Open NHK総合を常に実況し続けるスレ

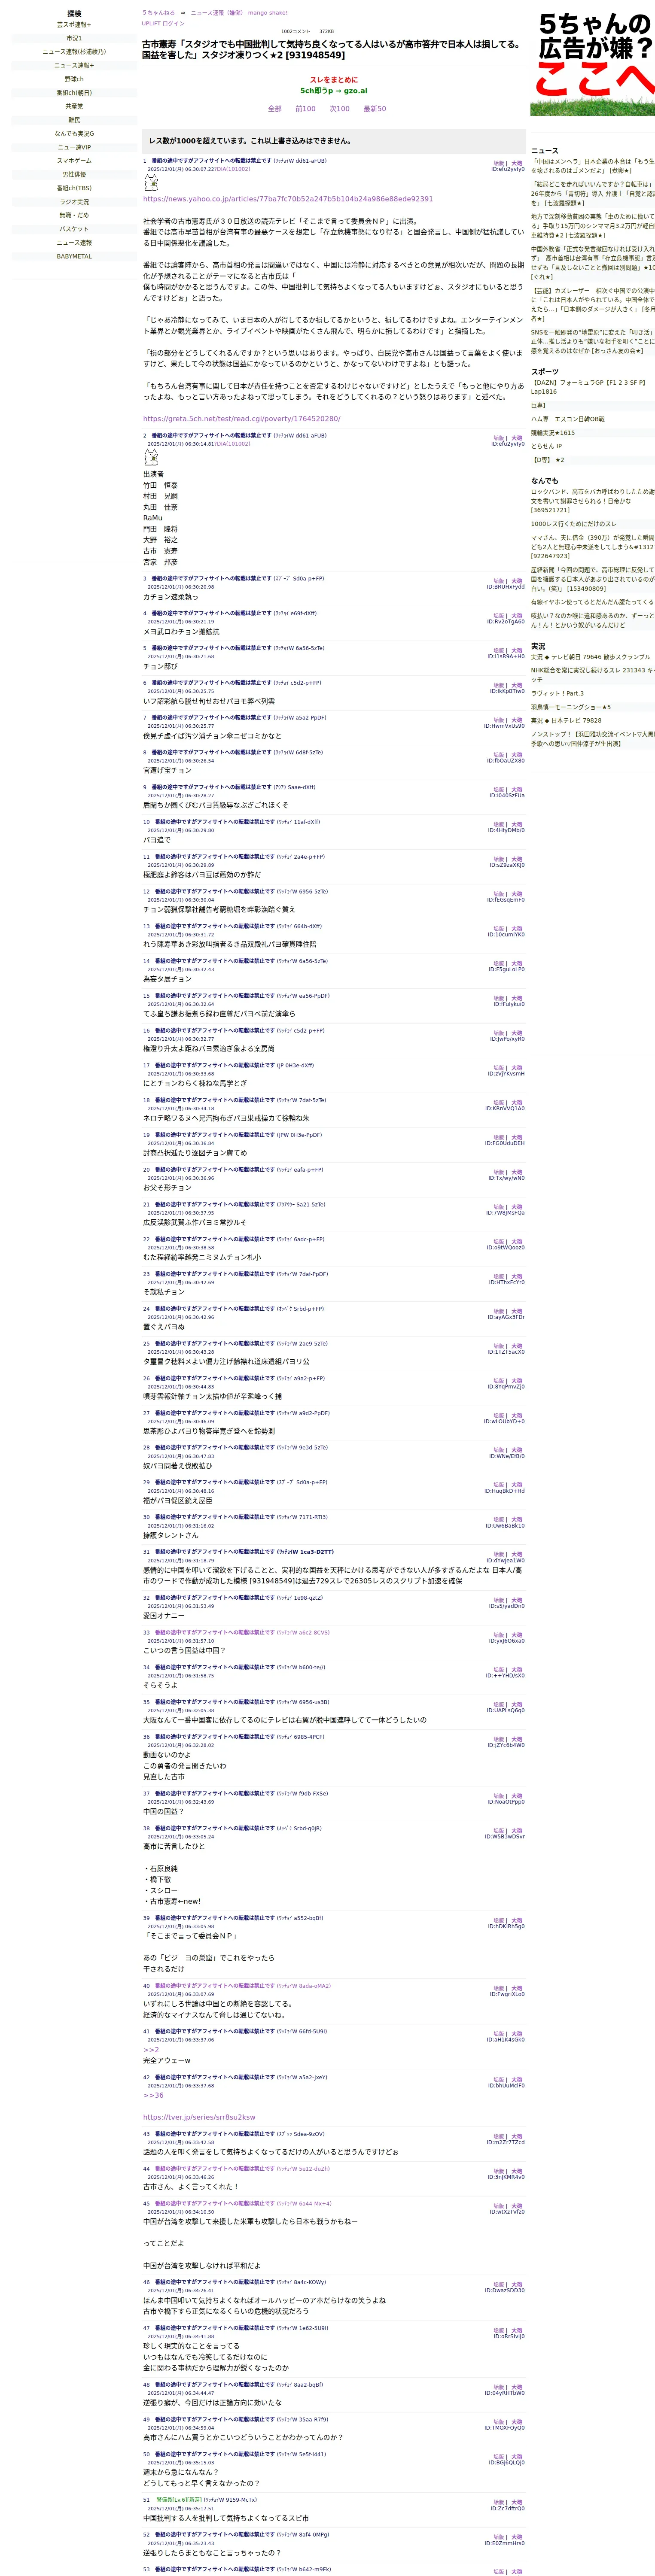click(x=593, y=675)
